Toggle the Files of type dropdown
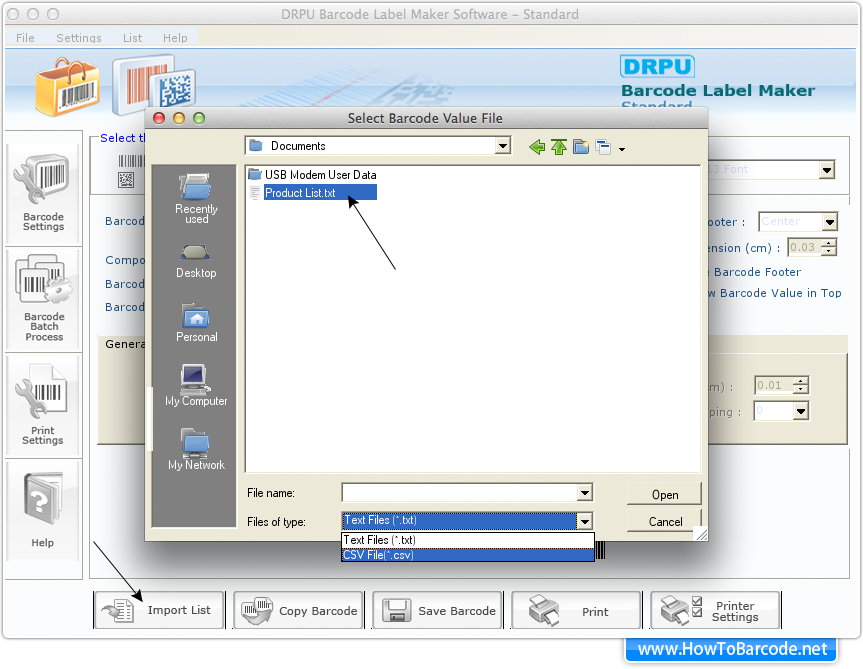Screen dimensions: 863x669 pos(585,520)
